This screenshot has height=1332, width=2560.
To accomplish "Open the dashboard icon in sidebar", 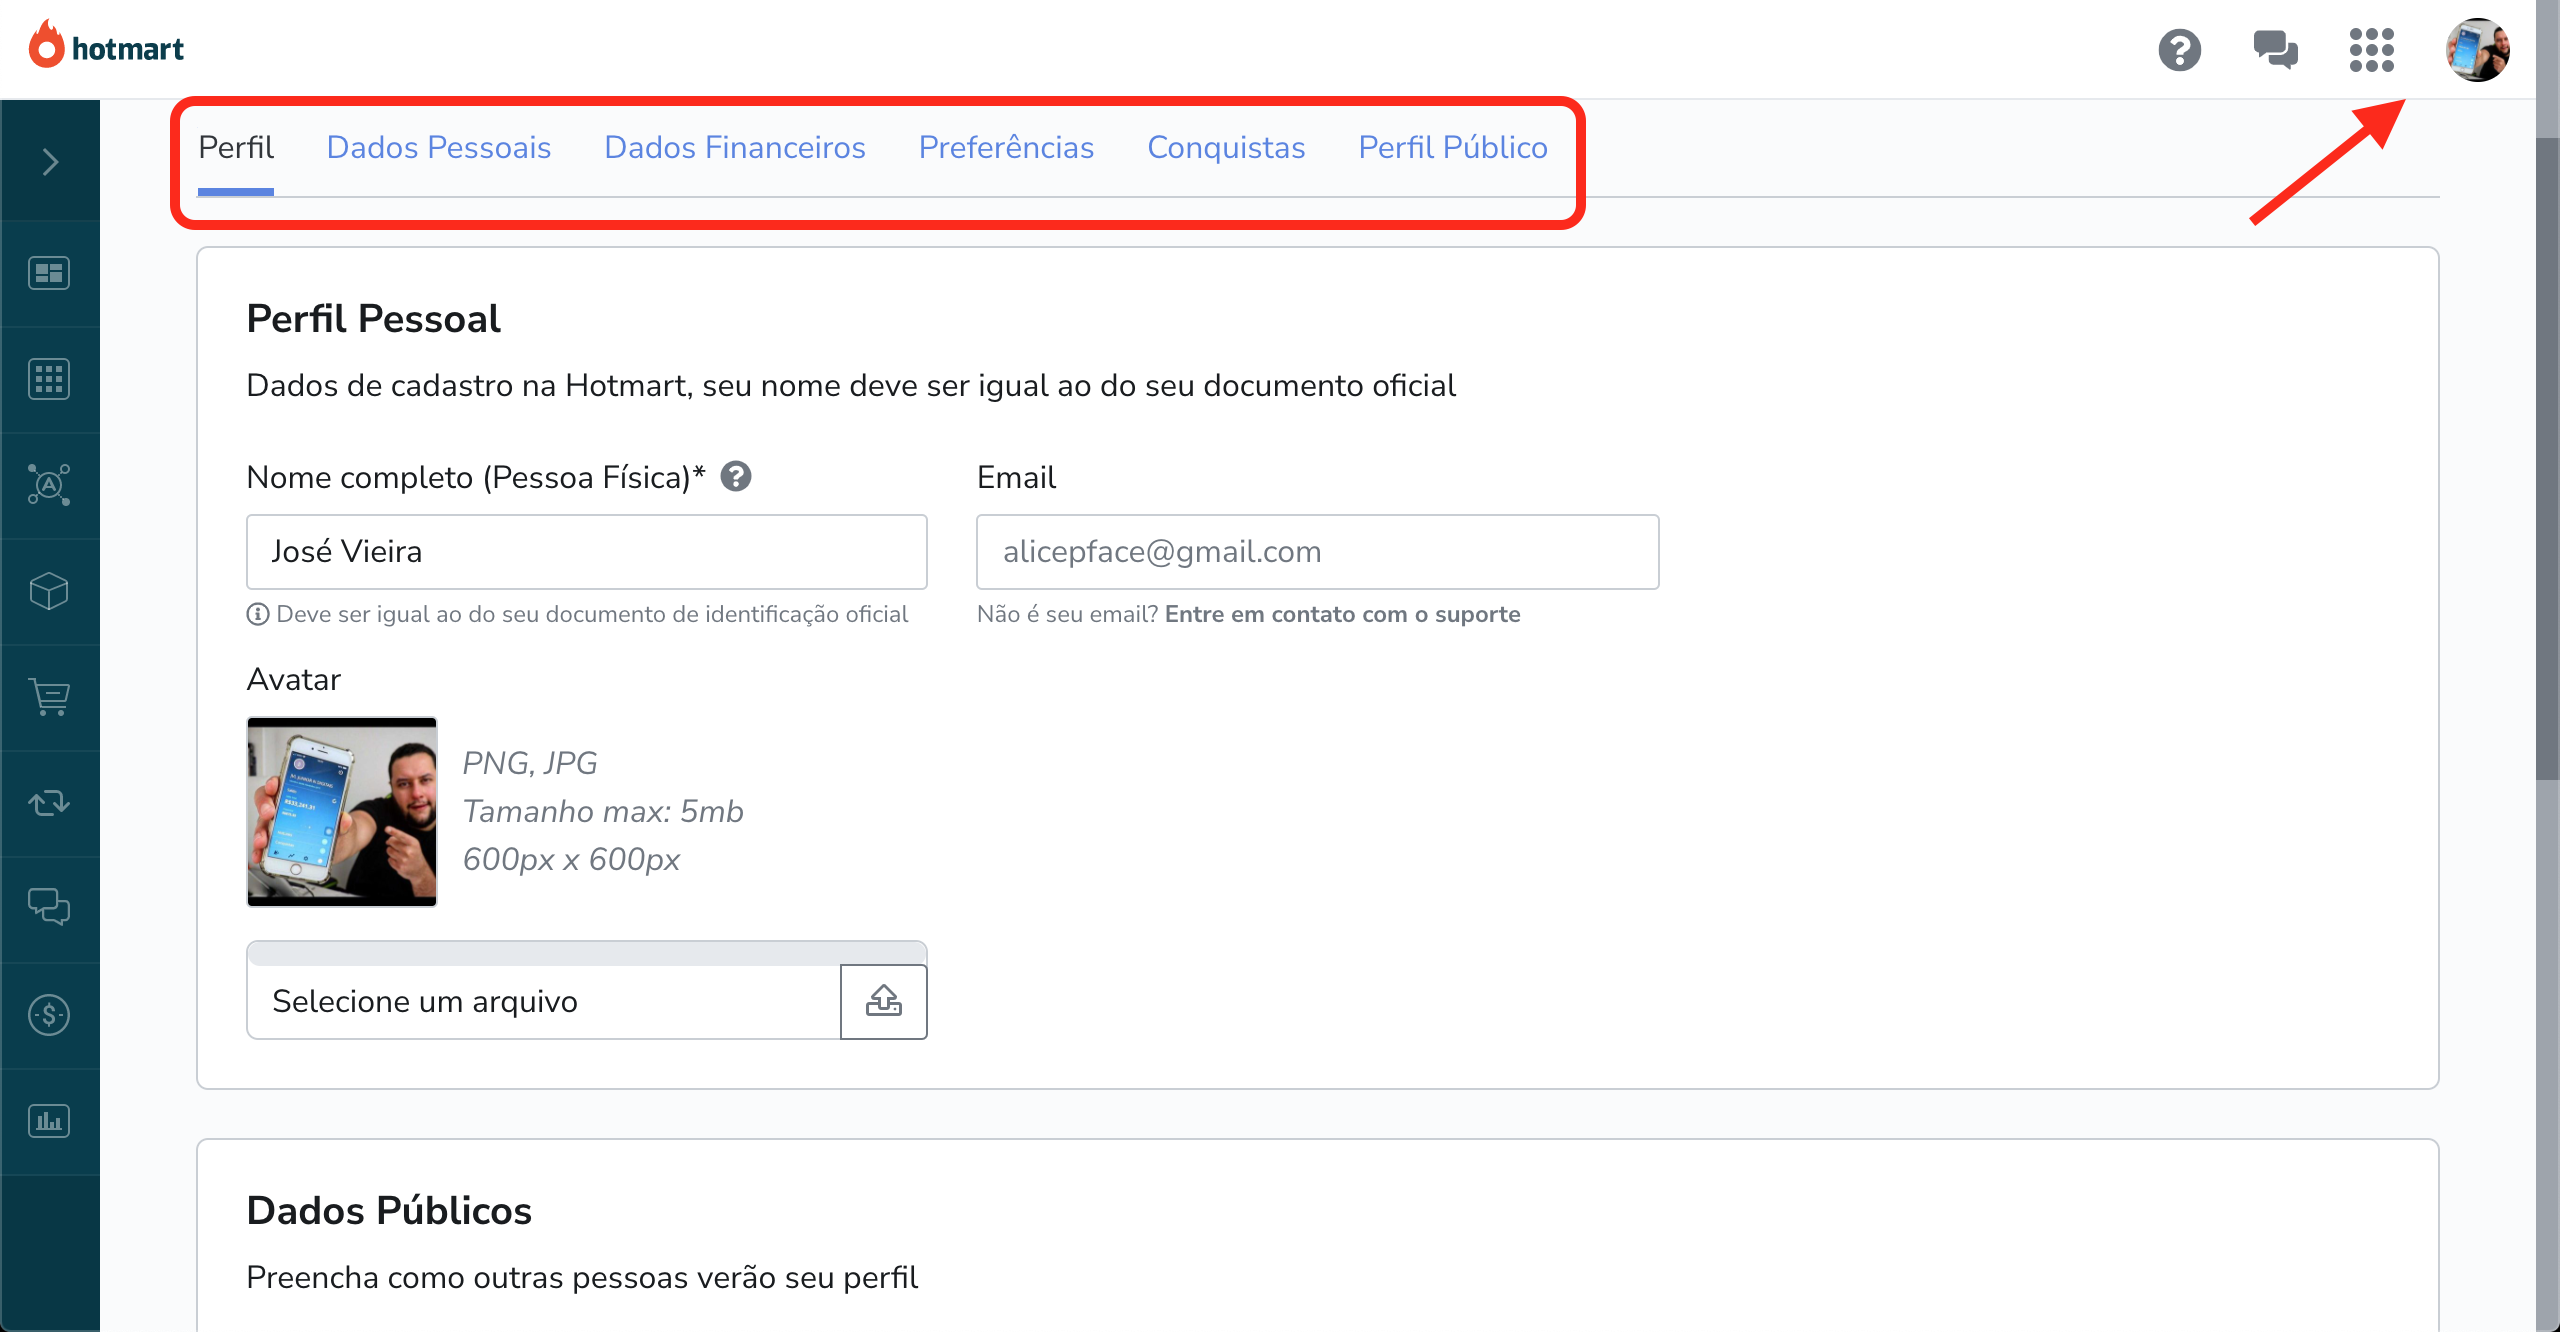I will (49, 273).
